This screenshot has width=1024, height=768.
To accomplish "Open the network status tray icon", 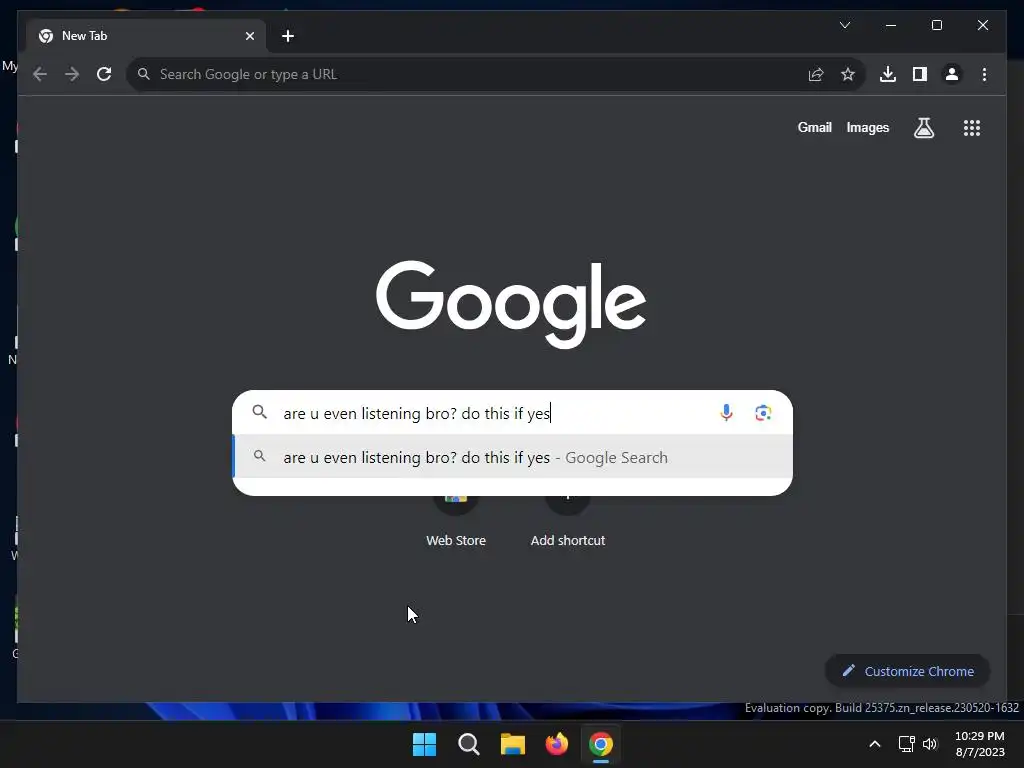I will point(906,744).
